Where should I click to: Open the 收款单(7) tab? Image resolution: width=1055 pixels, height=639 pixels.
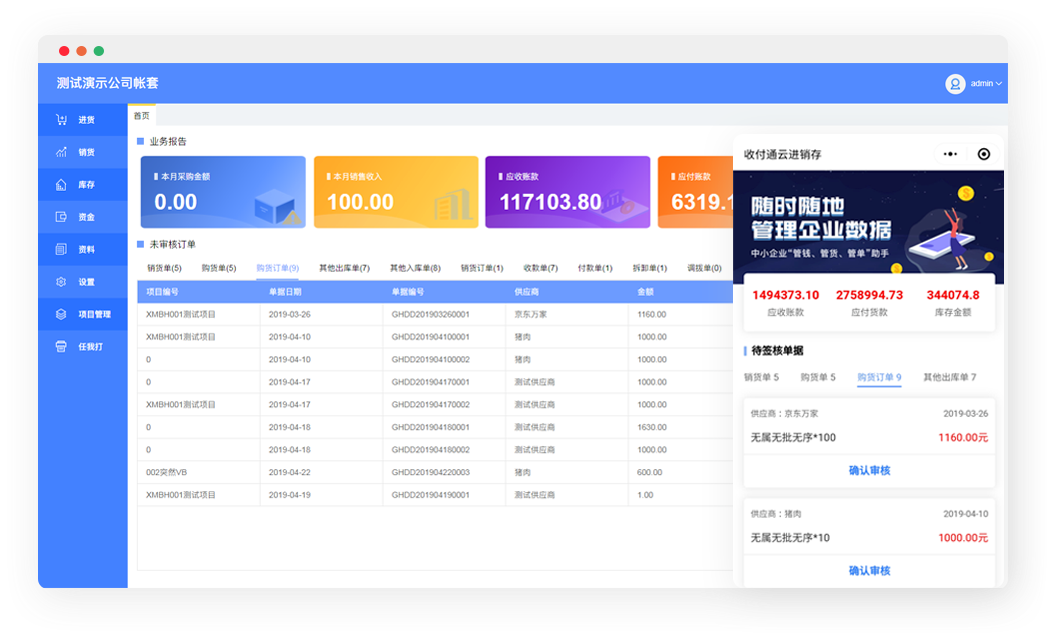coord(540,268)
